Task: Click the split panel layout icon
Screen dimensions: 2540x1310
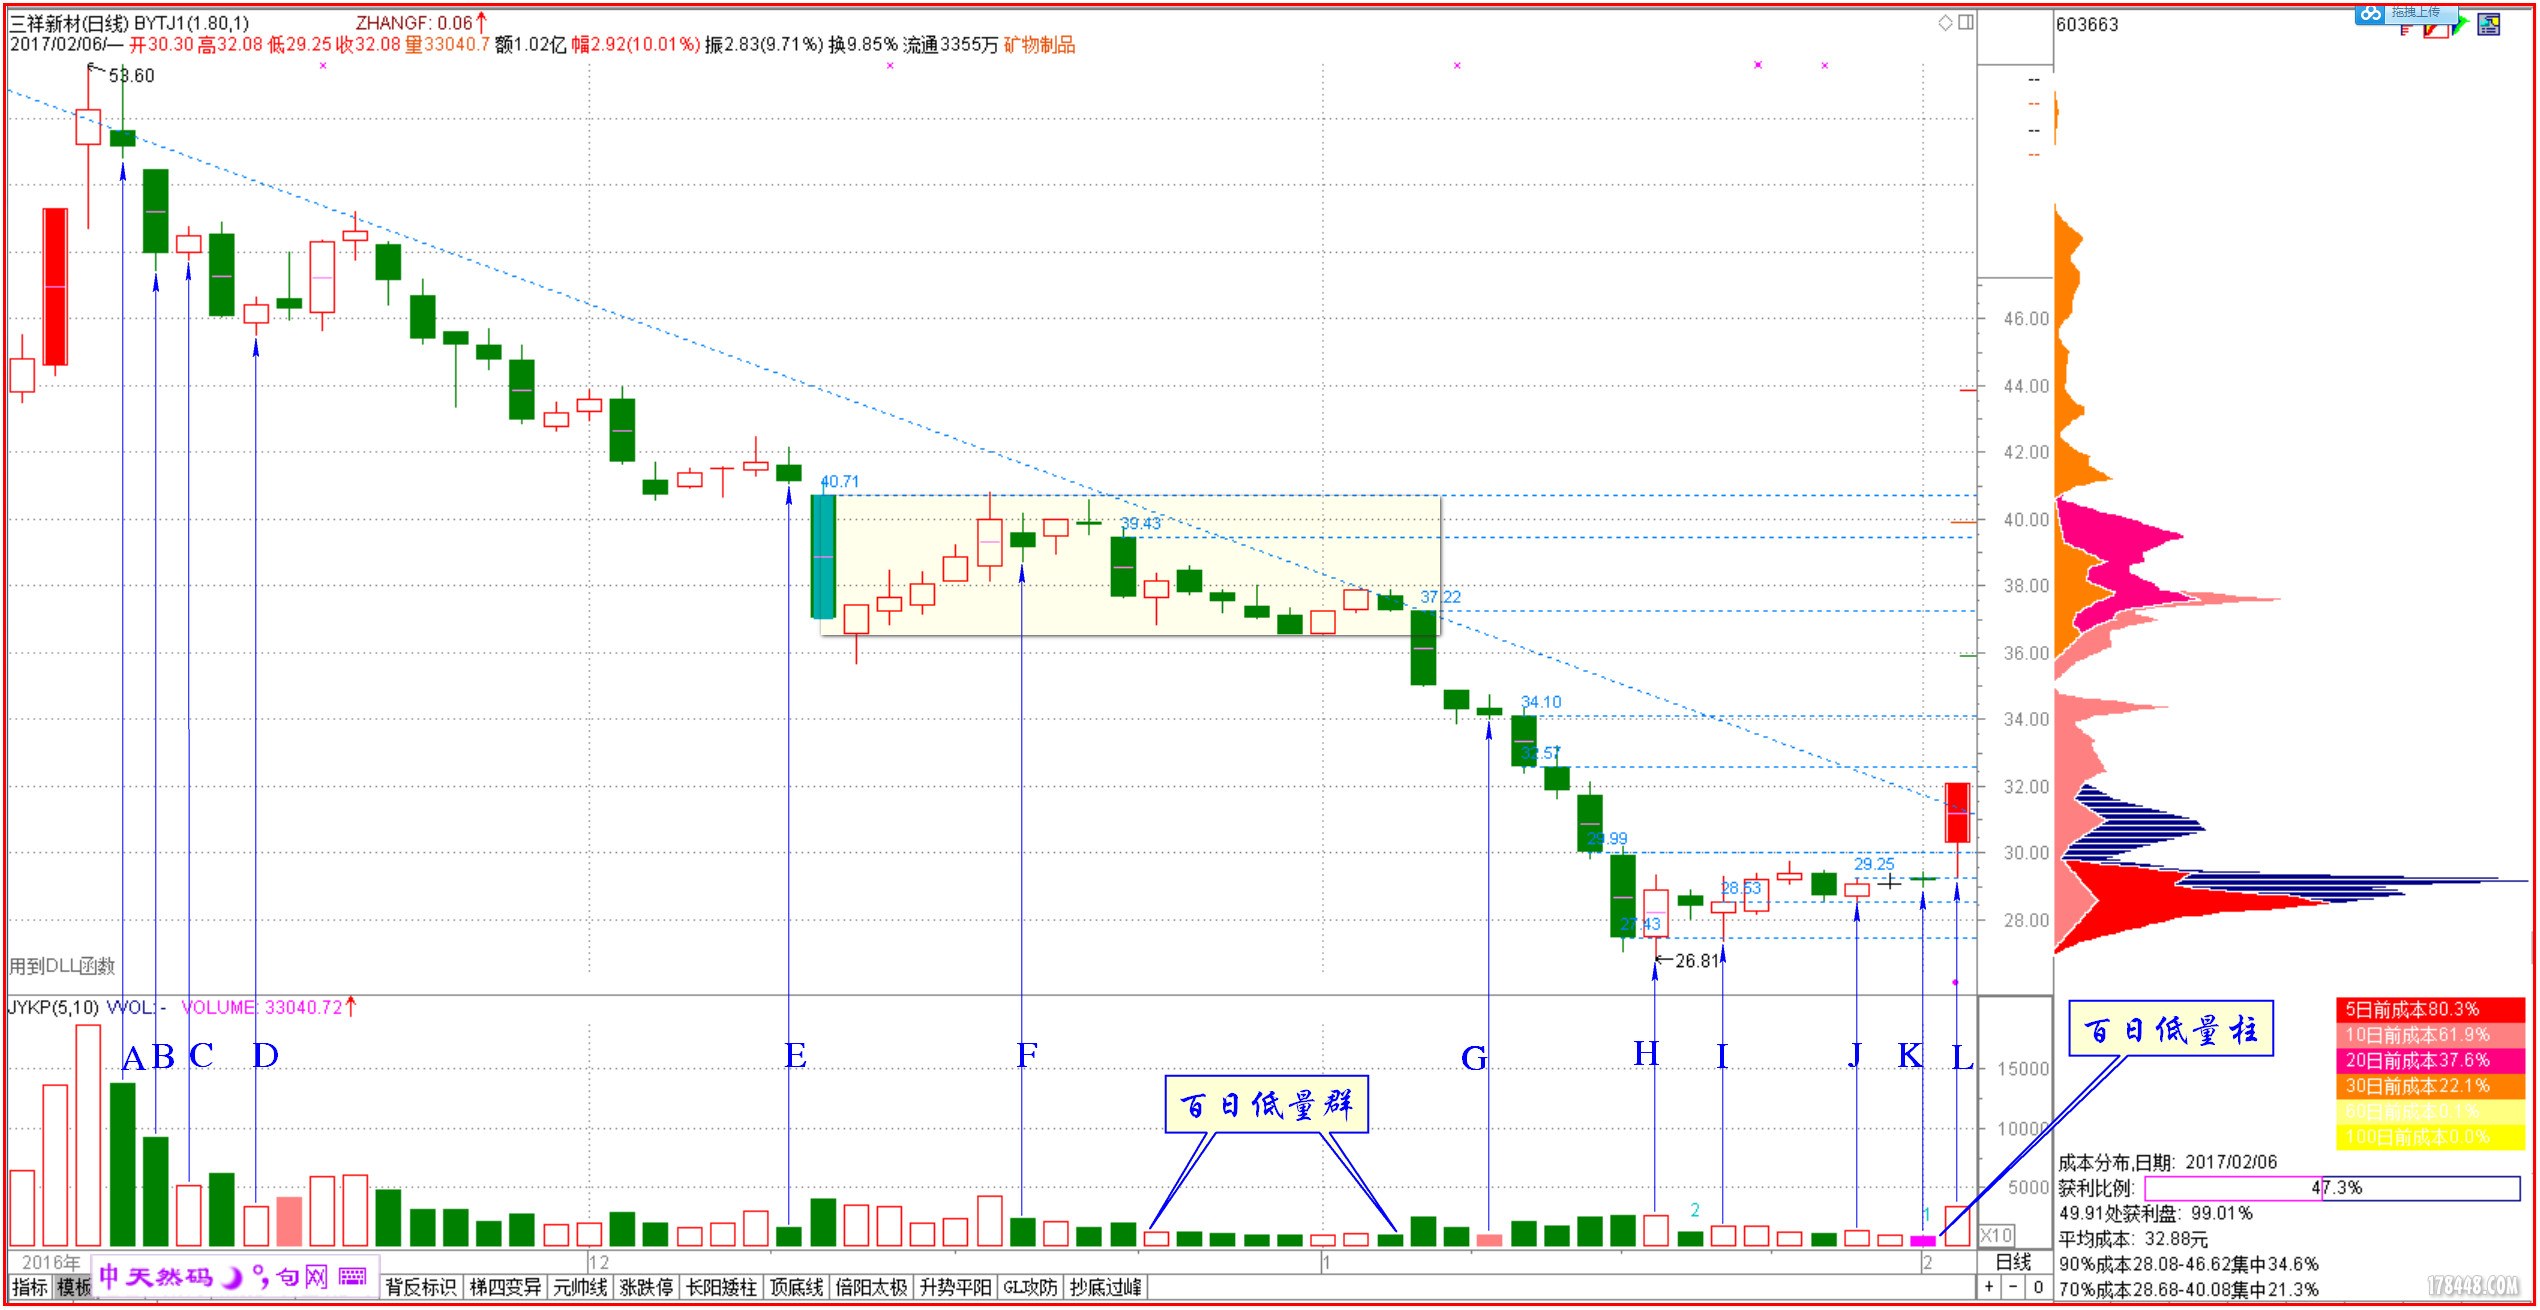Action: pyautogui.click(x=1965, y=22)
